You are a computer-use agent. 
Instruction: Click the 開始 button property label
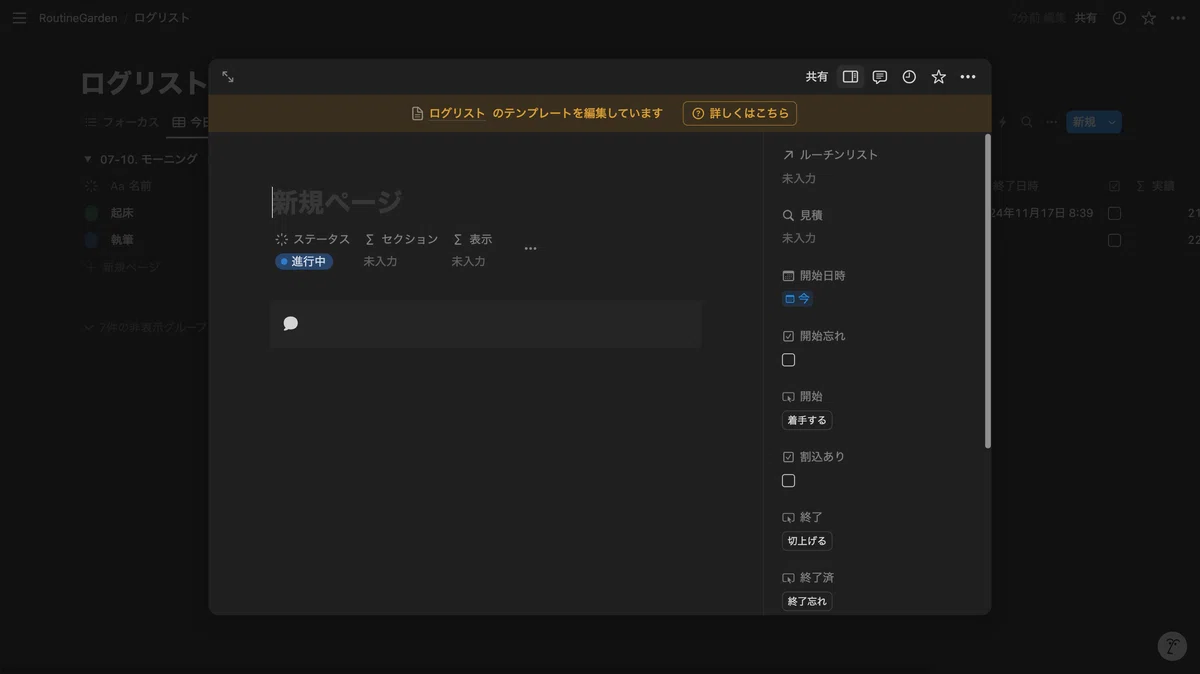[x=803, y=397]
